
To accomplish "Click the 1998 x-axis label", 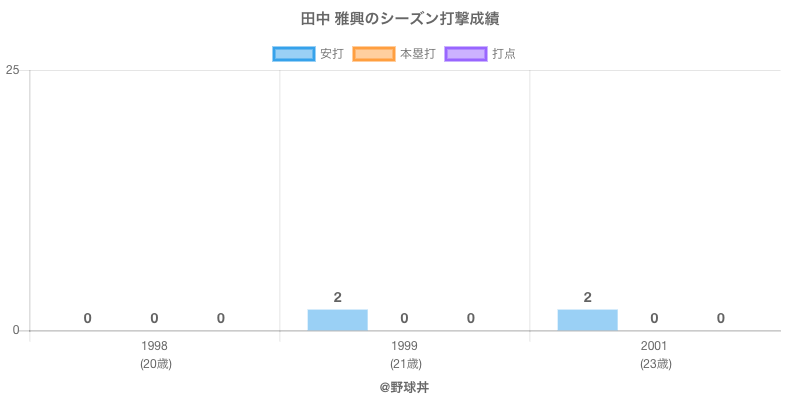I will (x=155, y=346).
